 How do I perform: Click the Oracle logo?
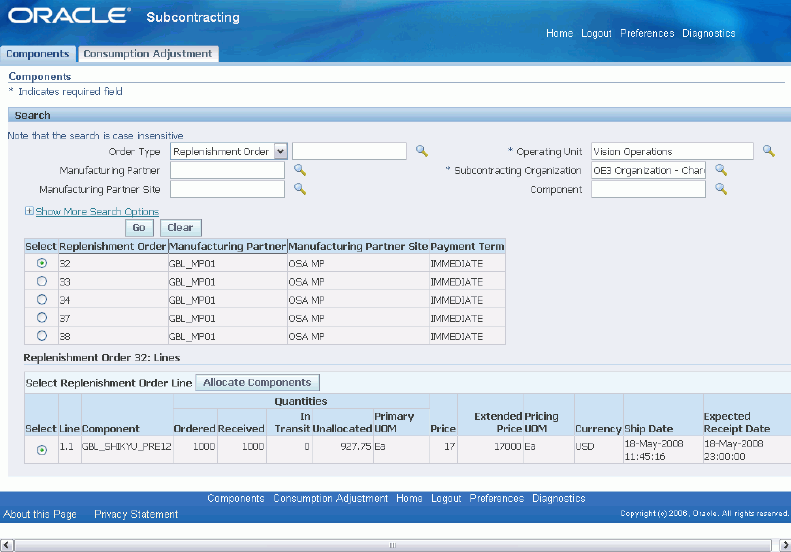(69, 16)
